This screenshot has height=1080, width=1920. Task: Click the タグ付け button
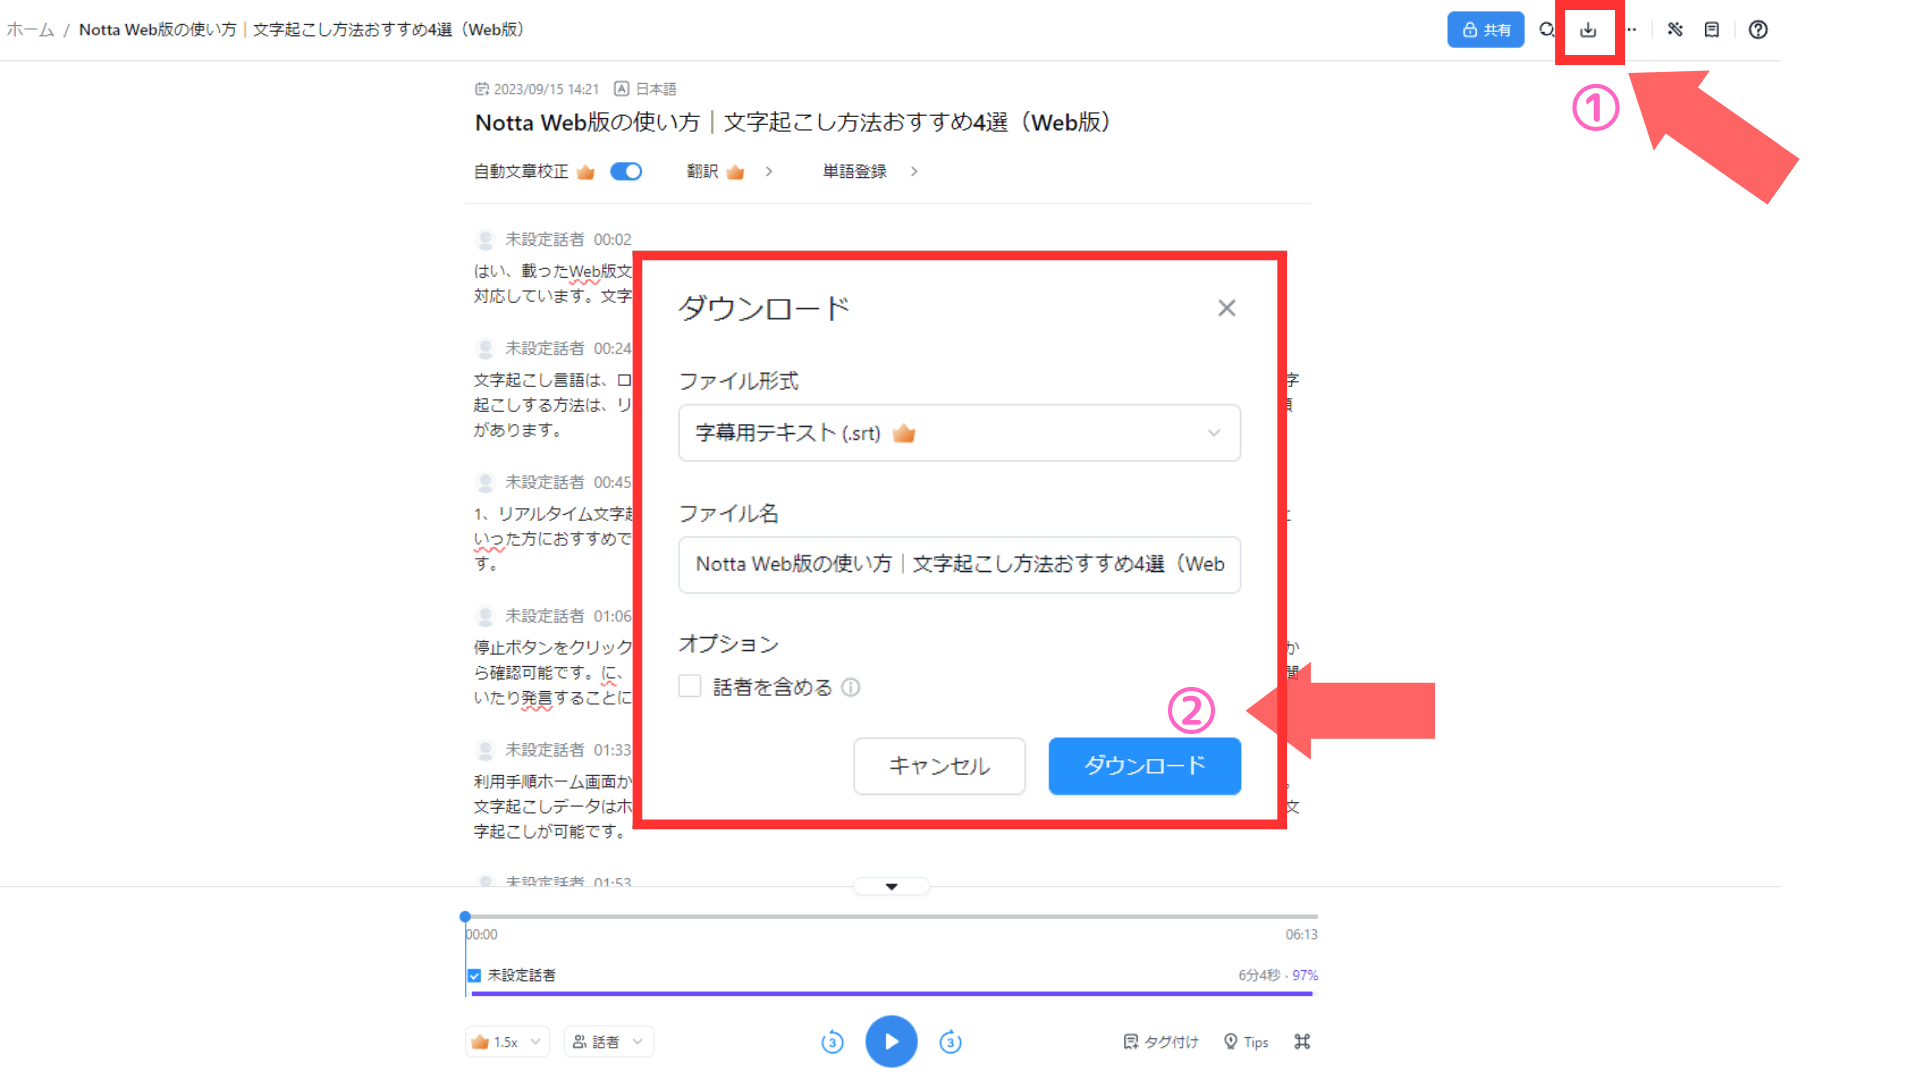(x=1161, y=1042)
